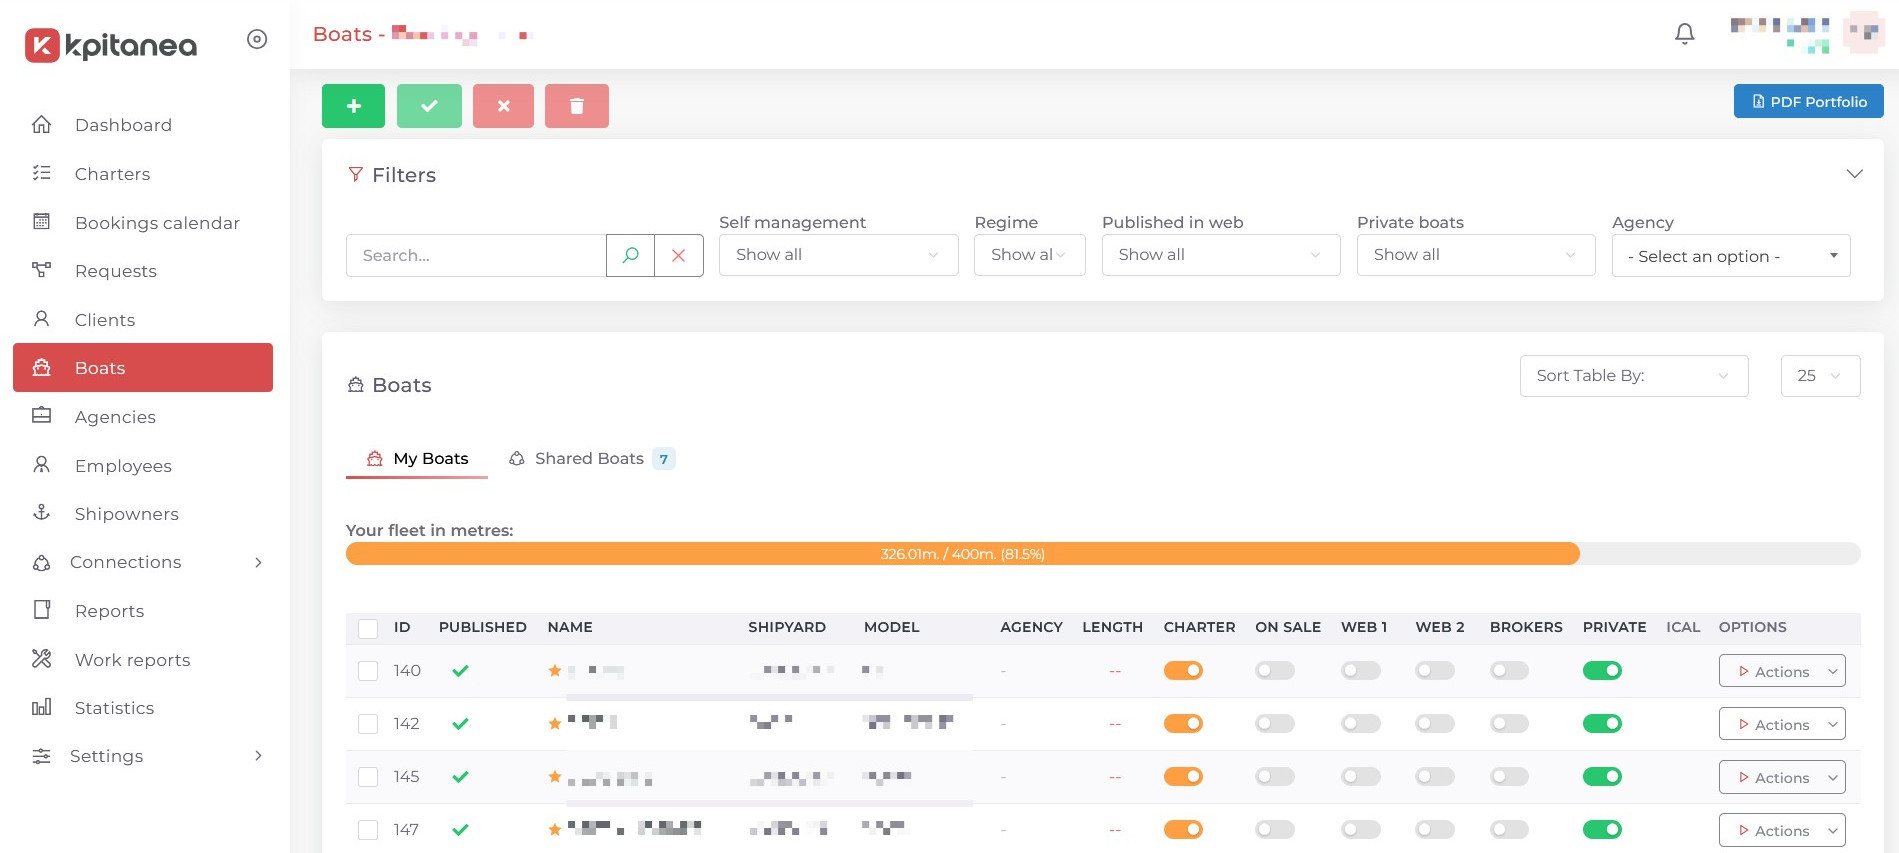
Task: Click the Statistics bar chart icon
Action: [x=42, y=708]
